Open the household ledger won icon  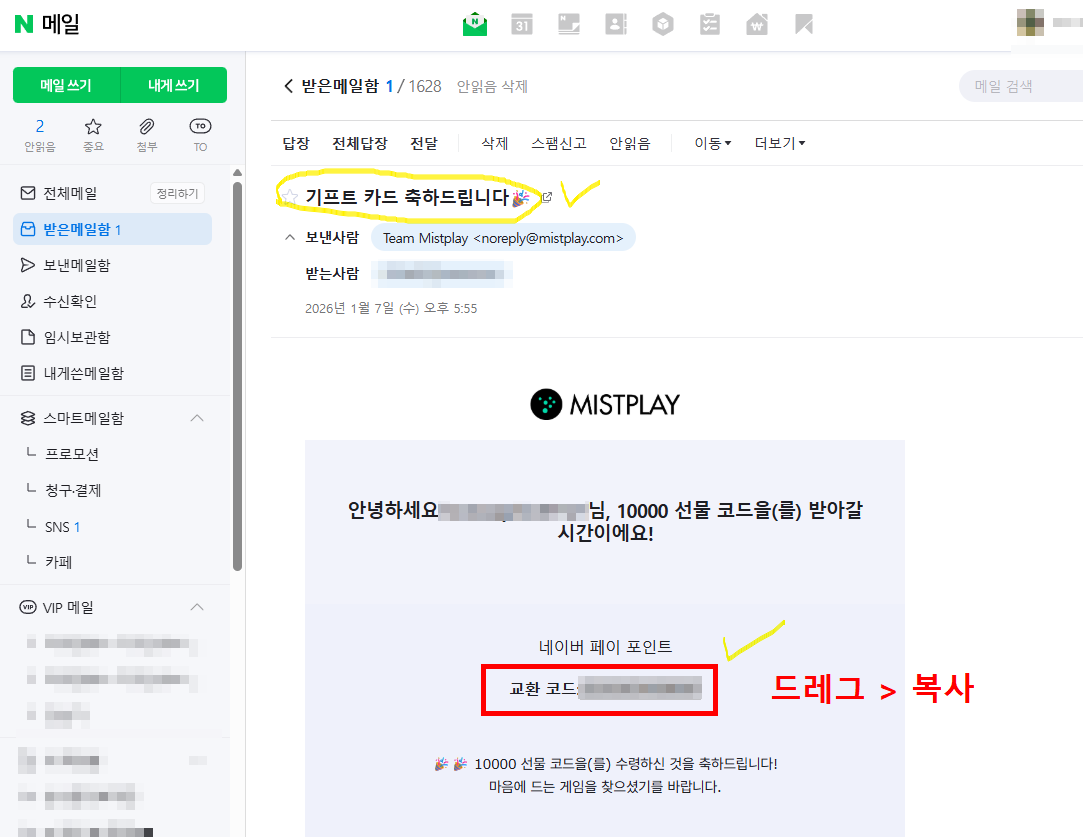[x=757, y=24]
